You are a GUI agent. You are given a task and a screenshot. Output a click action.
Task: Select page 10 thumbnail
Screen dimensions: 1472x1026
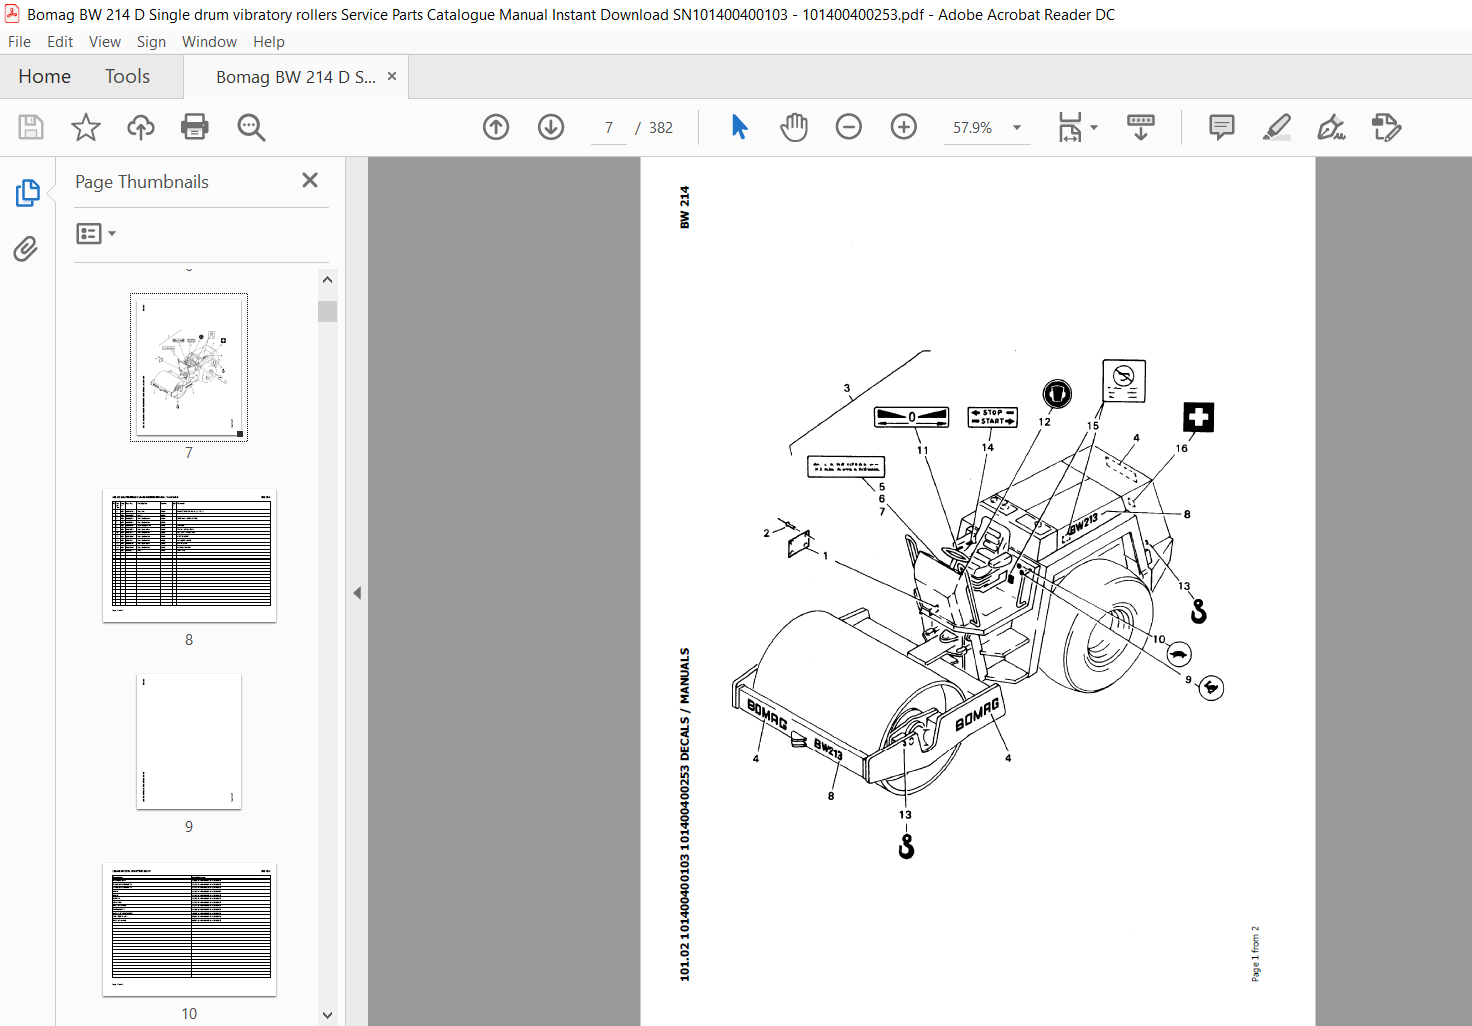[189, 929]
